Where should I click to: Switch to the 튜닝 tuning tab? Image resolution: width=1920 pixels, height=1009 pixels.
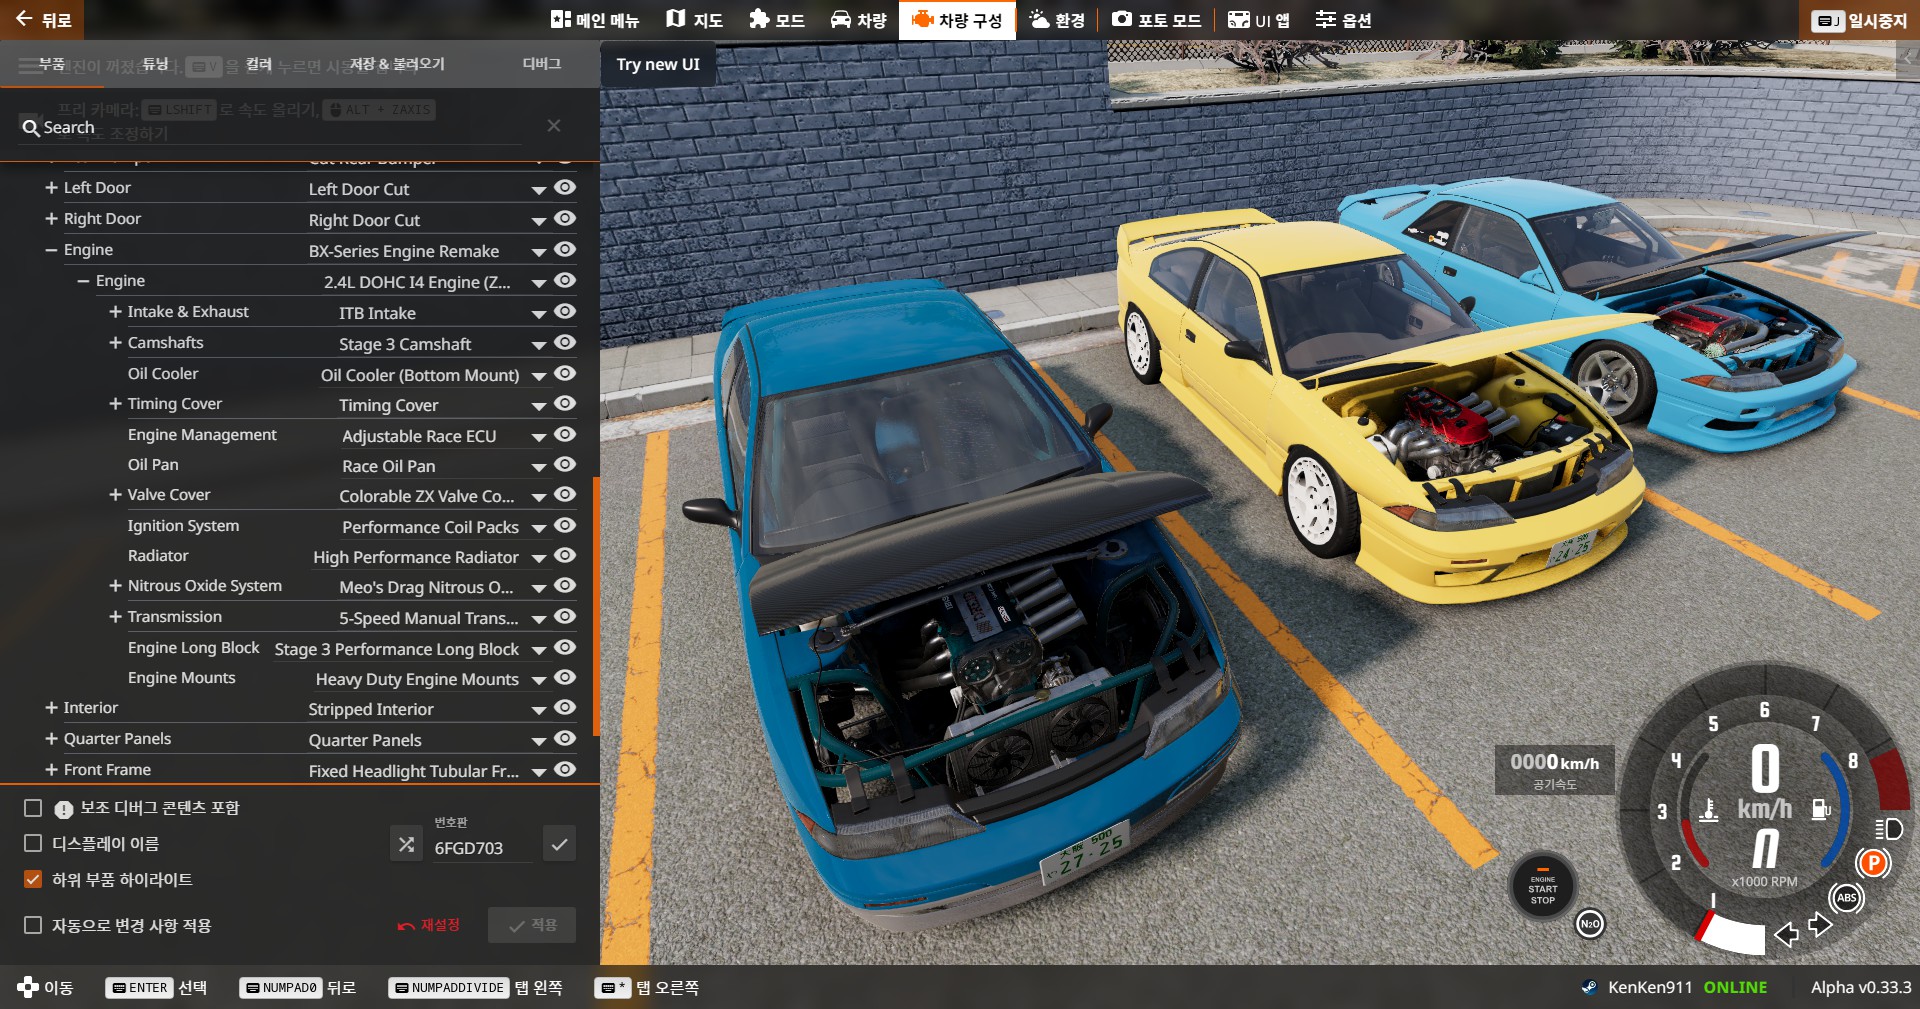pos(155,64)
